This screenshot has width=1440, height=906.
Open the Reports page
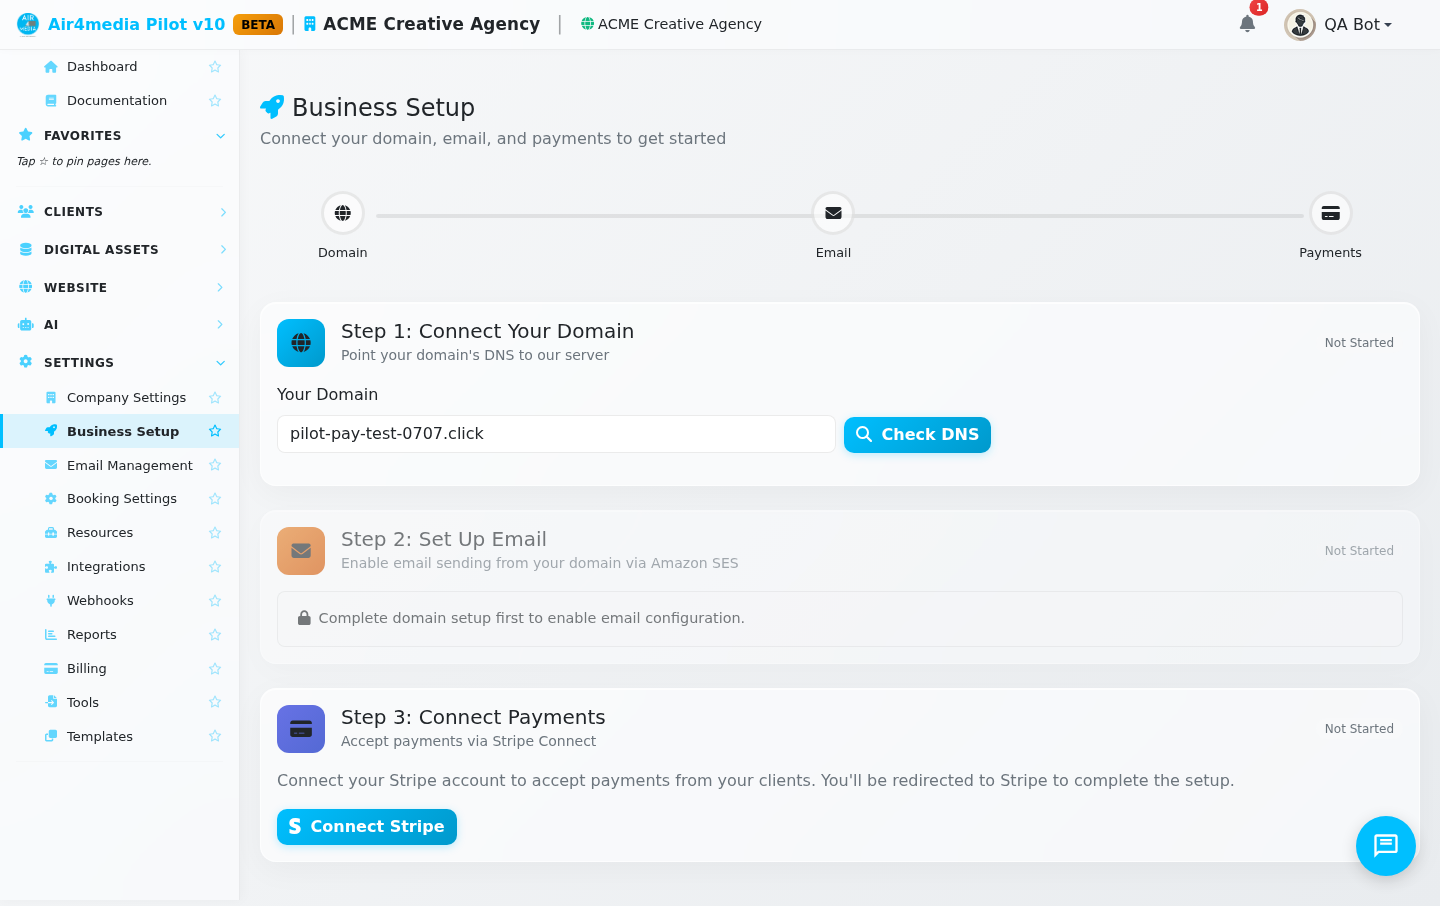click(x=92, y=635)
